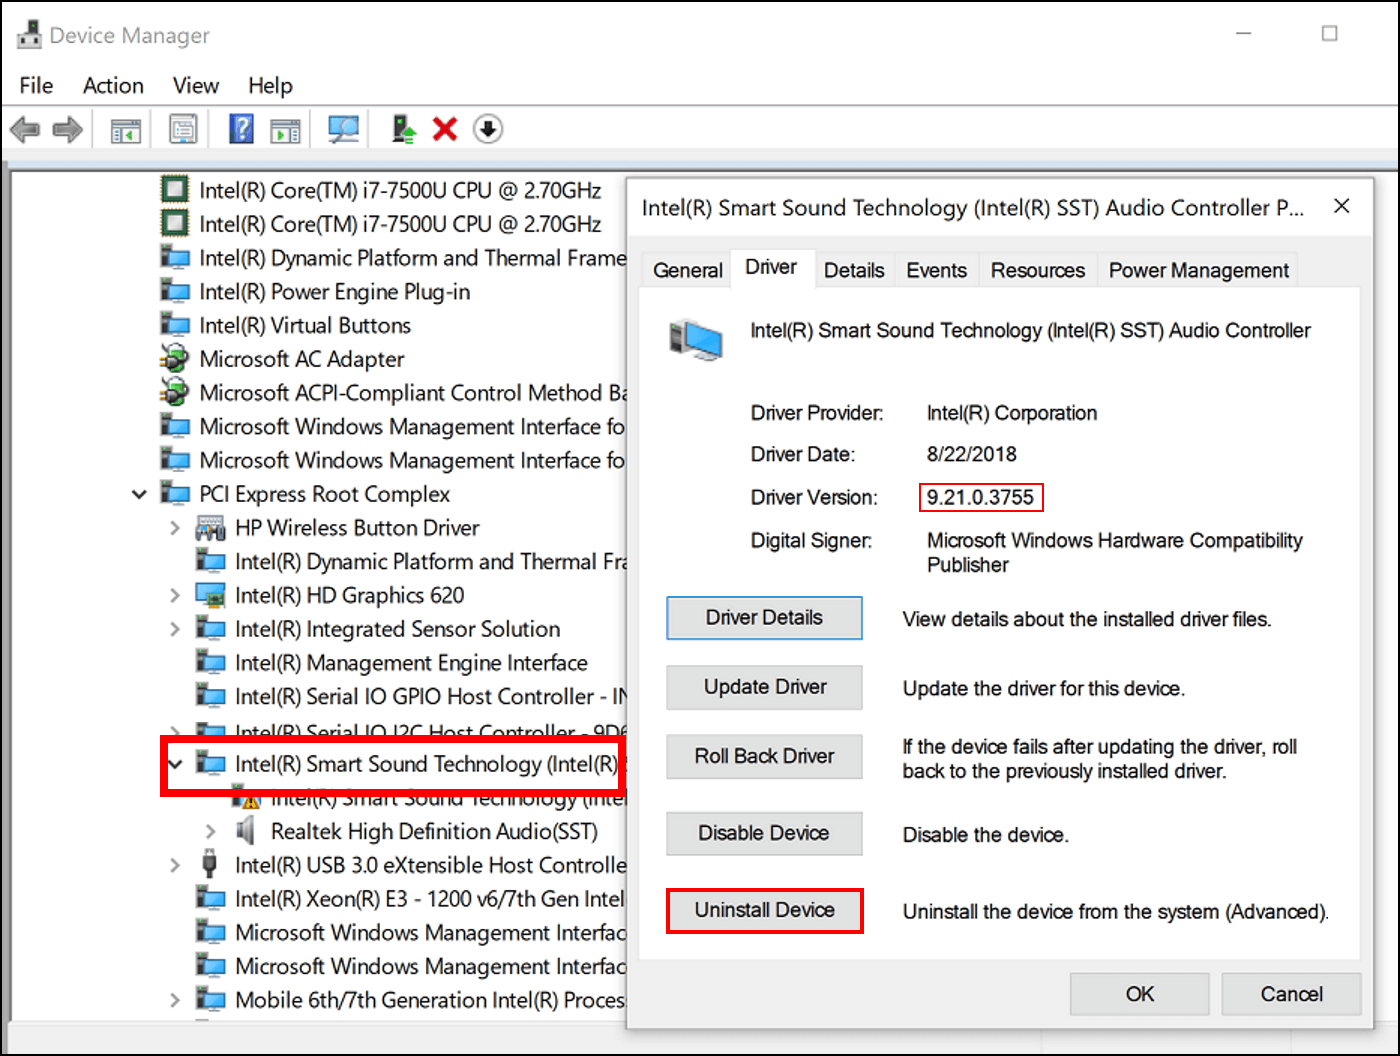1400x1056 pixels.
Task: Click the PCI Express Root Complex icon
Action: click(175, 494)
